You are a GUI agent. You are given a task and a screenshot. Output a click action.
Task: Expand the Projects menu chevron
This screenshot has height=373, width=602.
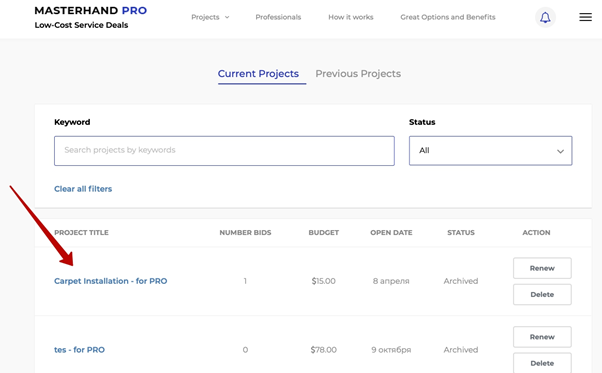[227, 17]
